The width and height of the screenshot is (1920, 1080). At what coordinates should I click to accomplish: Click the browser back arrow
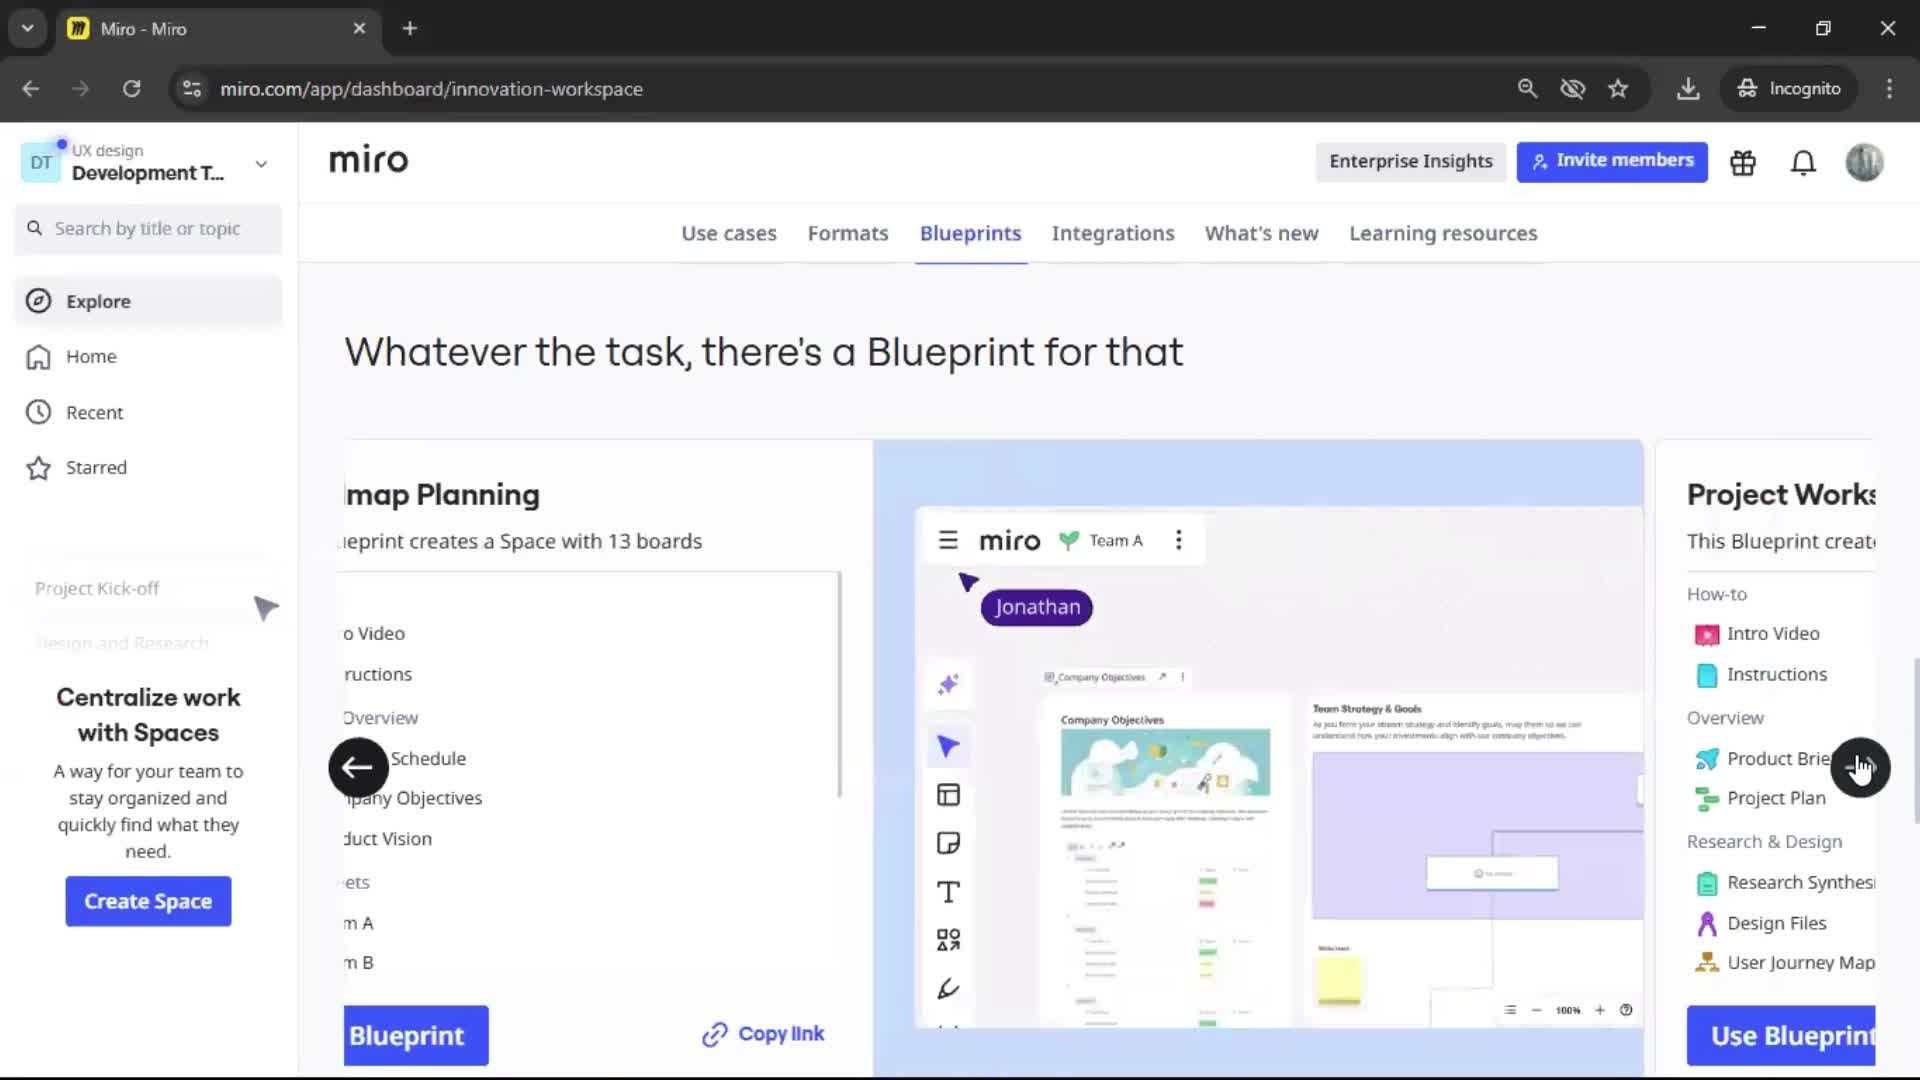coord(31,88)
